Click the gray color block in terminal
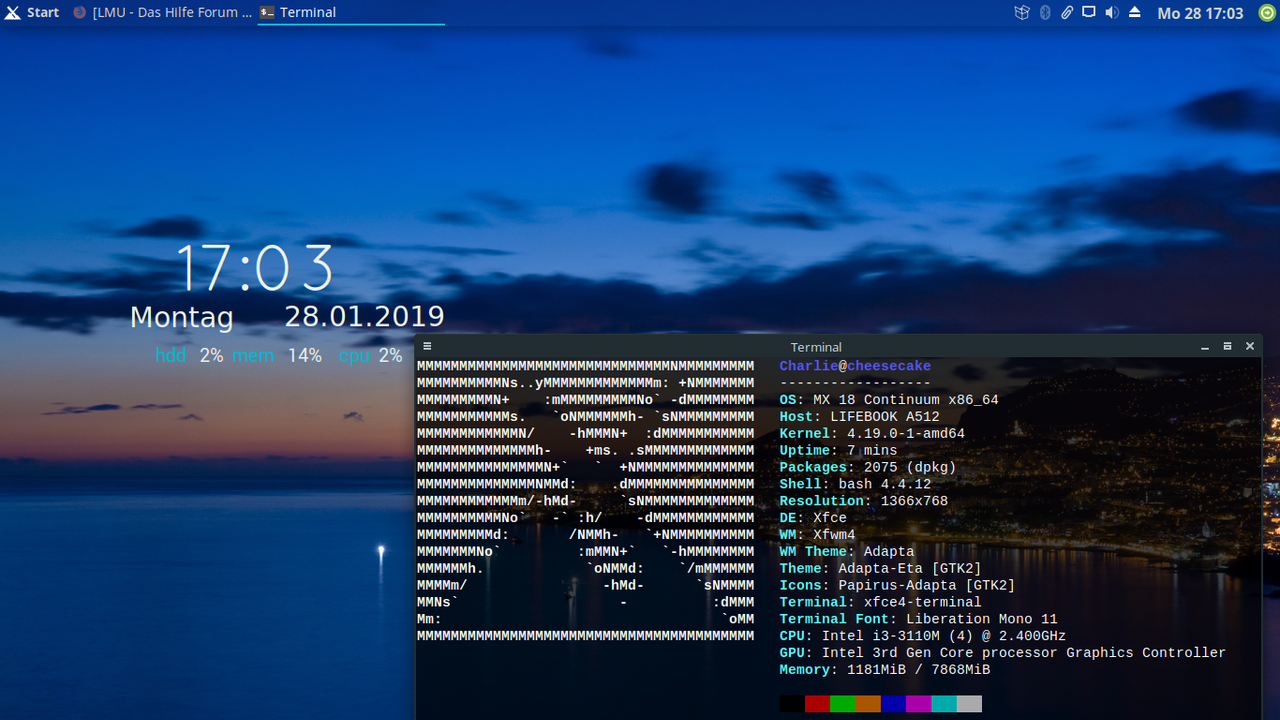The height and width of the screenshot is (720, 1280). [969, 704]
